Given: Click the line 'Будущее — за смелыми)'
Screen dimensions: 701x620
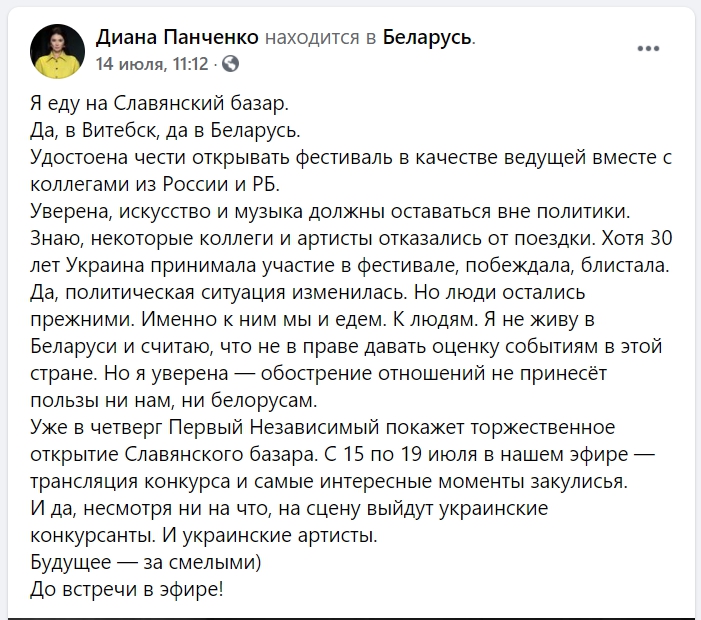Looking at the screenshot, I should tap(146, 562).
